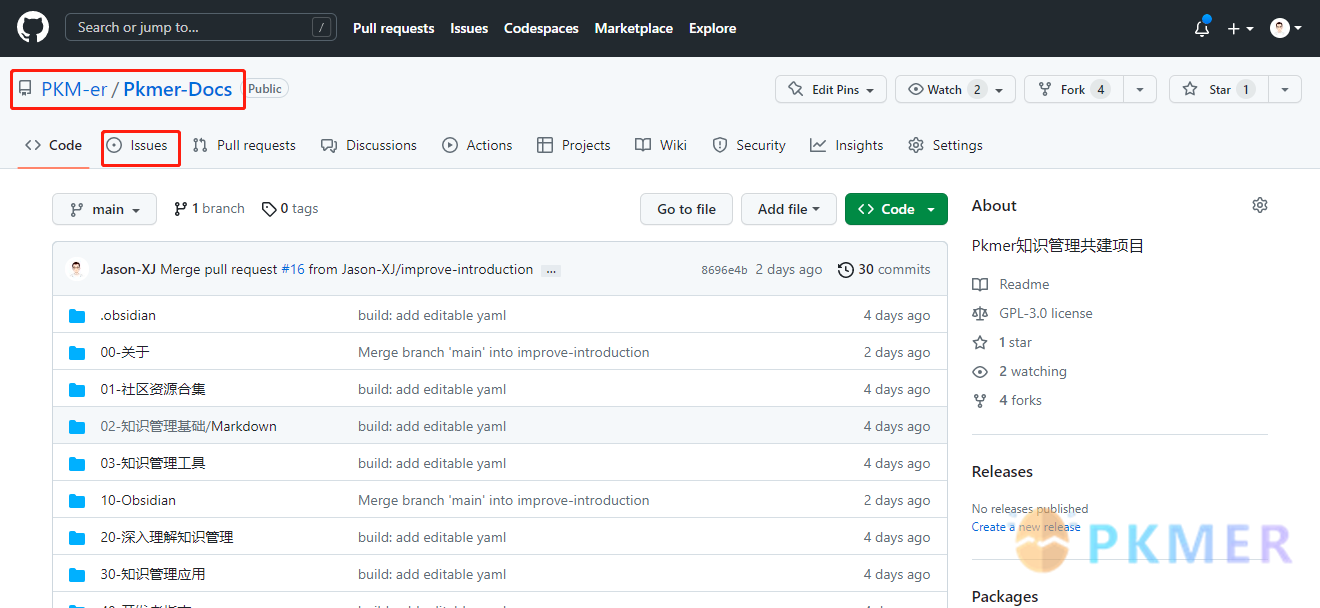Click the 03-知识管理工具 folder icon
The height and width of the screenshot is (608, 1320).
[77, 464]
